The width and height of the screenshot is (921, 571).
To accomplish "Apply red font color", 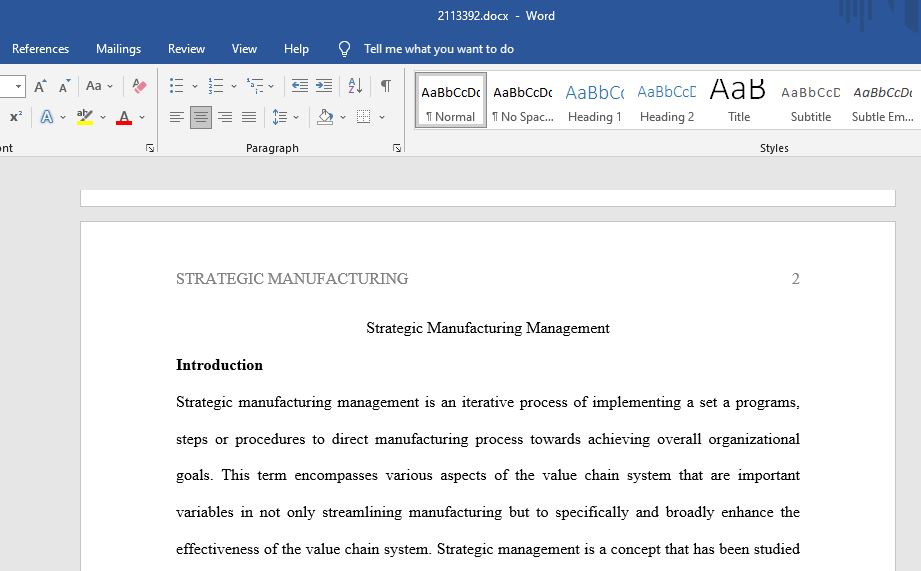I will [123, 117].
